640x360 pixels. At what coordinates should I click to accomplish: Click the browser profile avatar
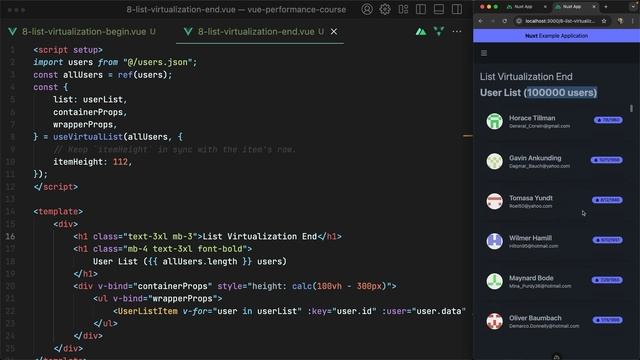pos(620,21)
